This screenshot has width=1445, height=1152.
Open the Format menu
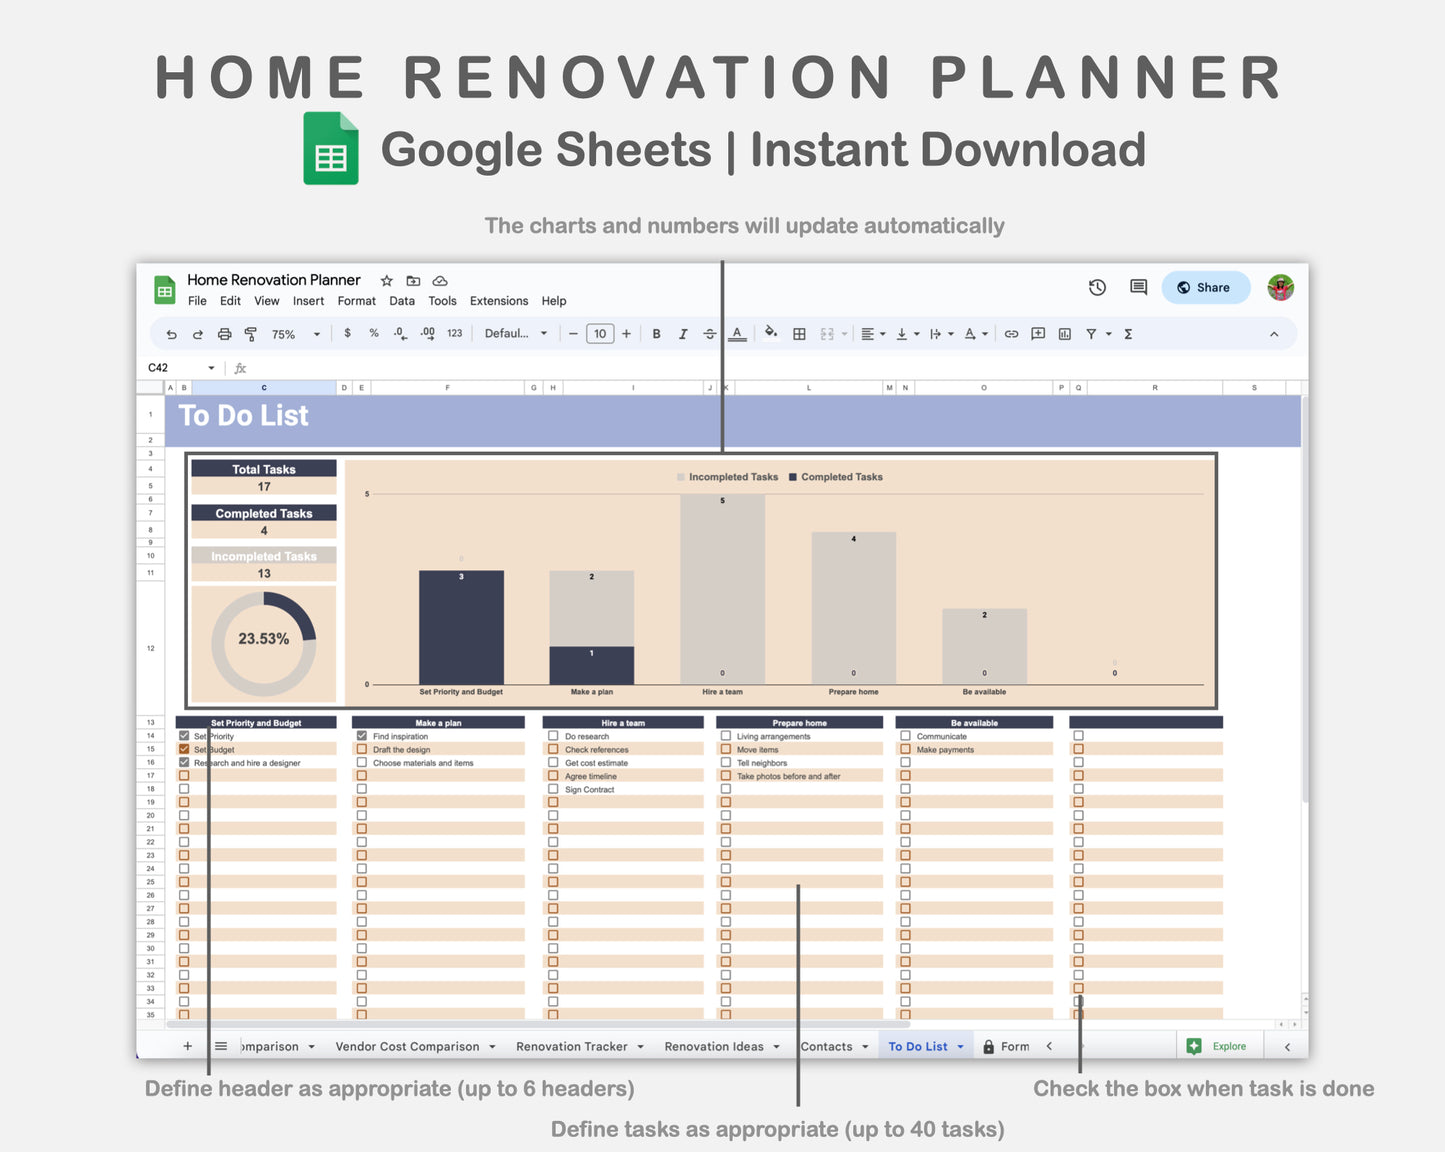pyautogui.click(x=356, y=300)
